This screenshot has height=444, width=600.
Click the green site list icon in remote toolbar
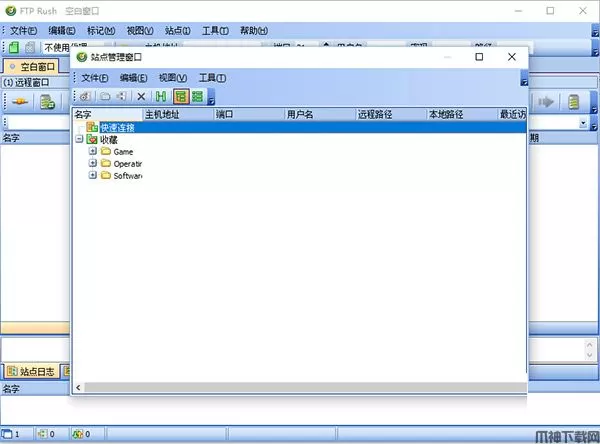coord(47,102)
